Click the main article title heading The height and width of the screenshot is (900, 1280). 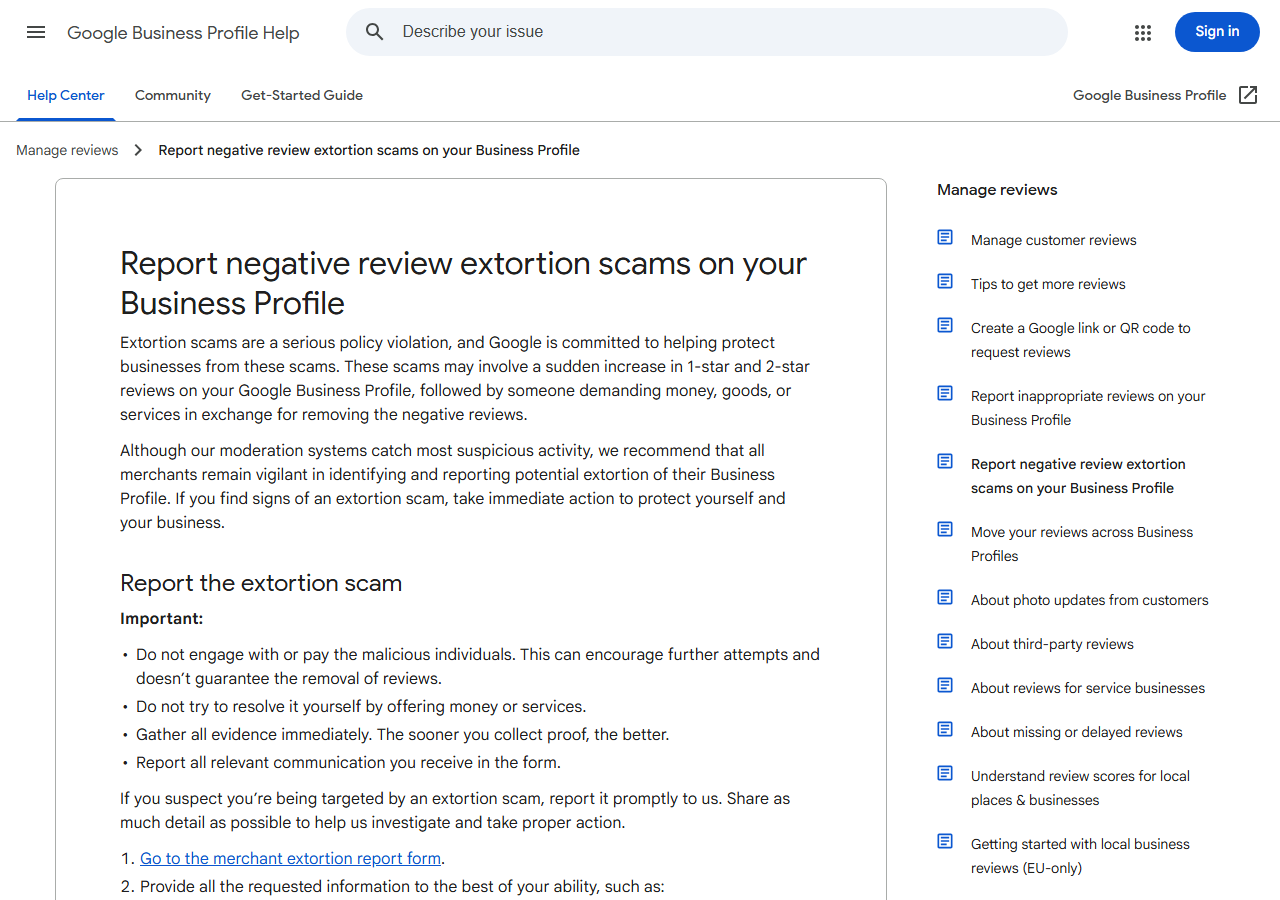coord(463,283)
